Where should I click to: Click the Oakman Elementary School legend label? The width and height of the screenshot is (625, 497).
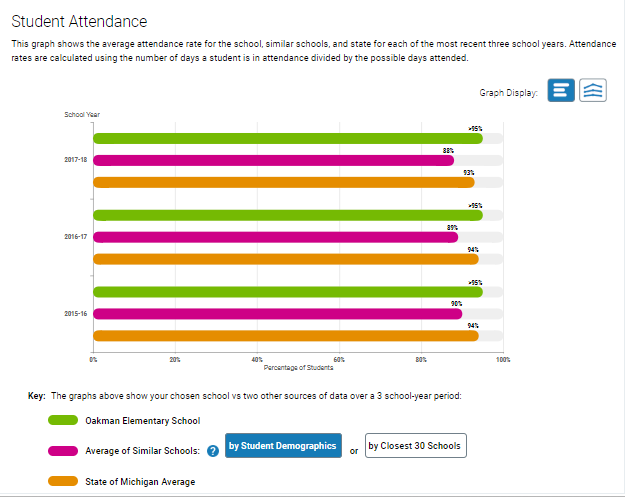click(143, 421)
